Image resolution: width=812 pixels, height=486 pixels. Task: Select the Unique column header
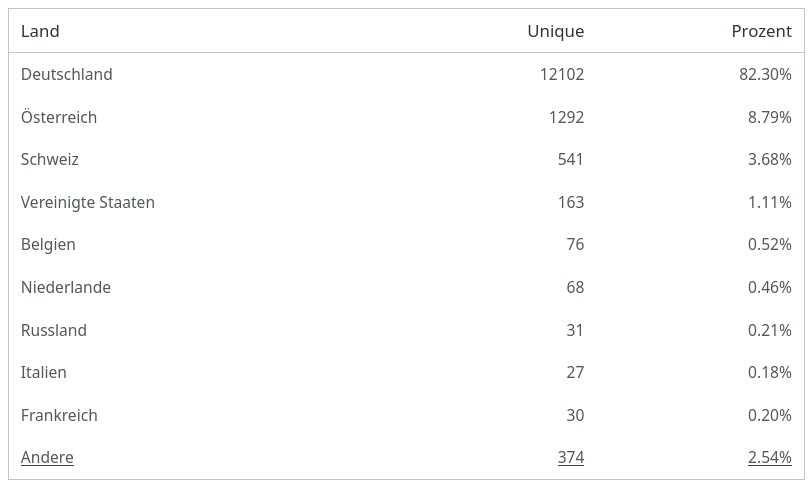click(x=556, y=32)
